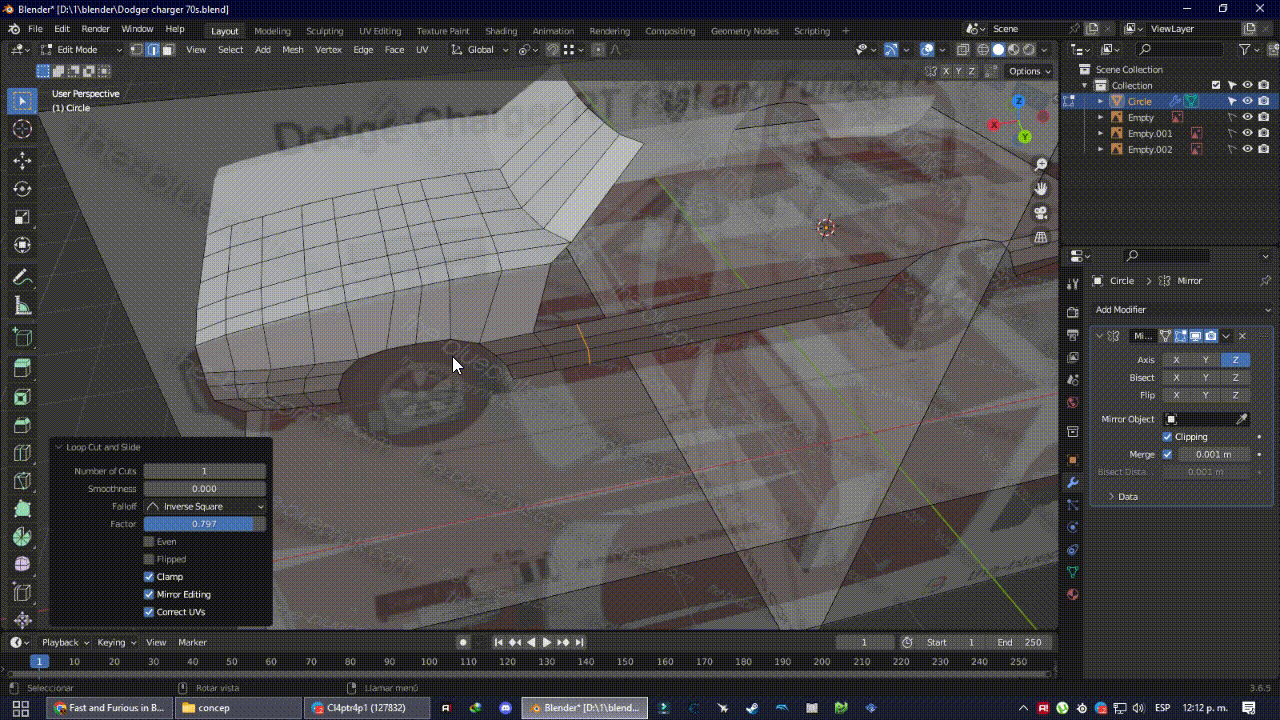Select the Extrude Region tool
This screenshot has height=720, width=1280.
tap(22, 369)
